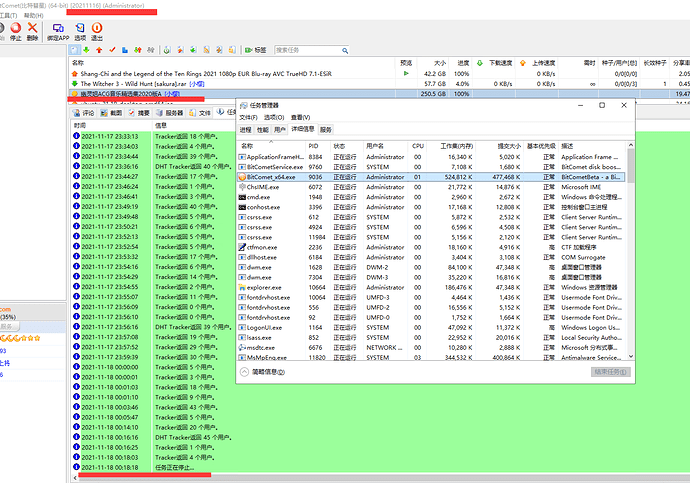Click the Tags (标签) toolbar button
This screenshot has width=690, height=483.
pyautogui.click(x=256, y=50)
